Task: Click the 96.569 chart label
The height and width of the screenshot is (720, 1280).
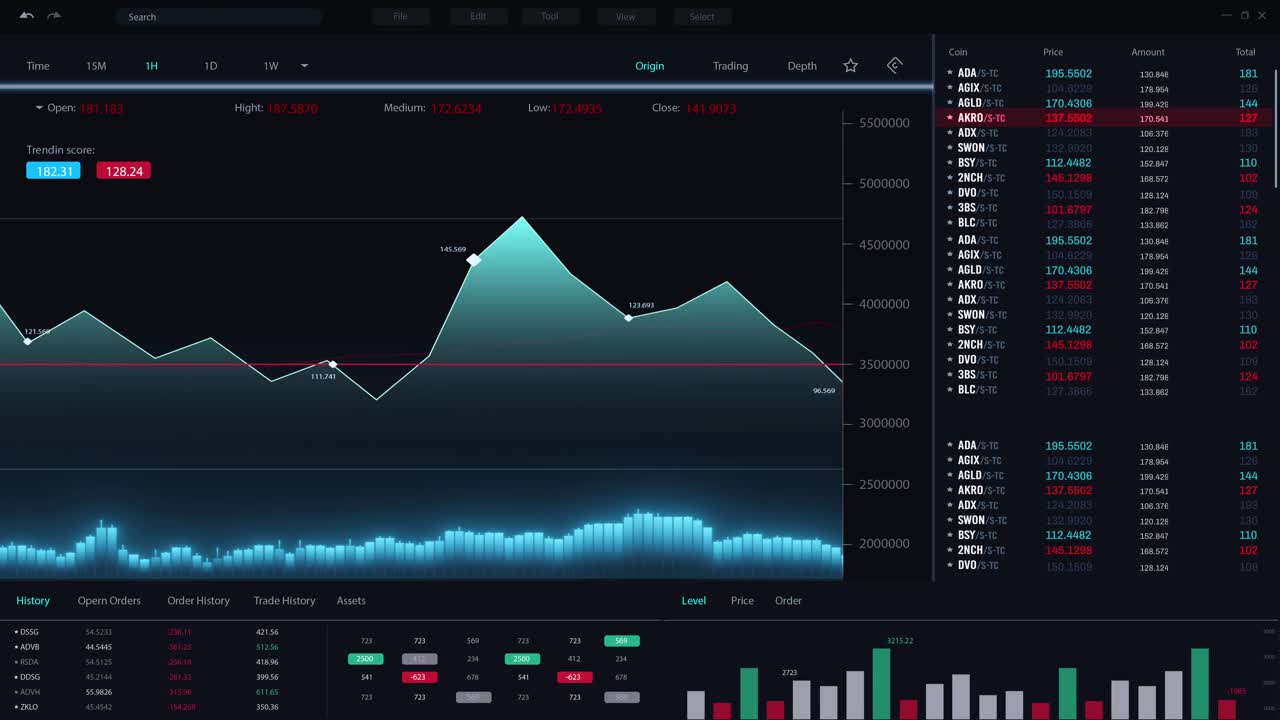Action: point(824,391)
